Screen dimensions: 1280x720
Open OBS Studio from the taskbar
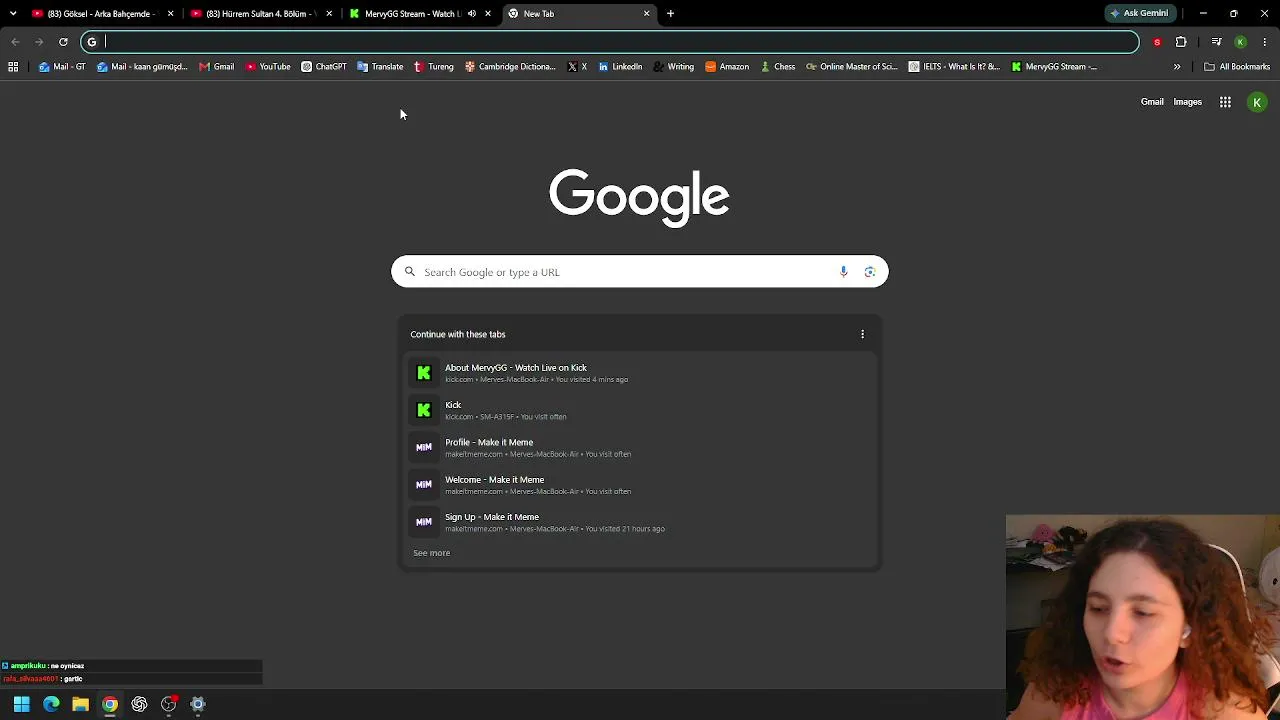(x=168, y=704)
